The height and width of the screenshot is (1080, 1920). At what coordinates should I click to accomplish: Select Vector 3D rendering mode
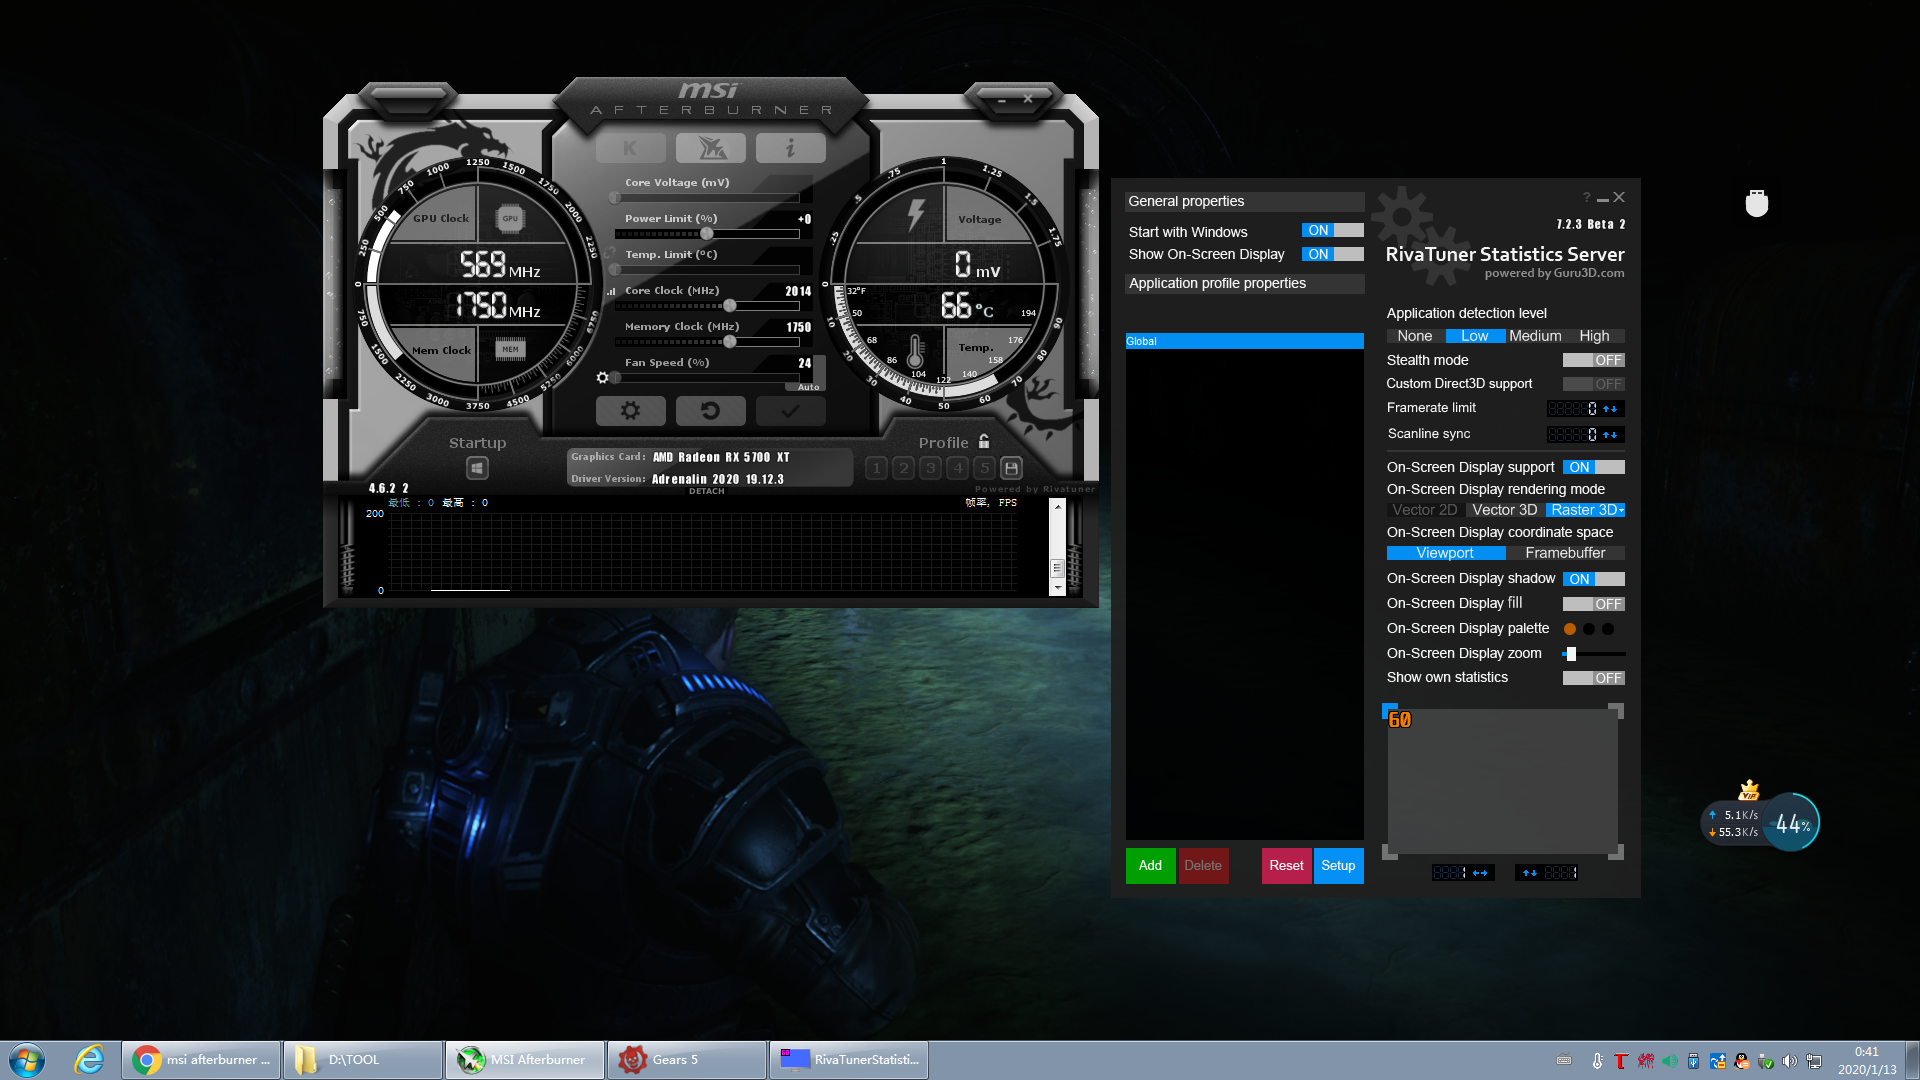(x=1504, y=510)
